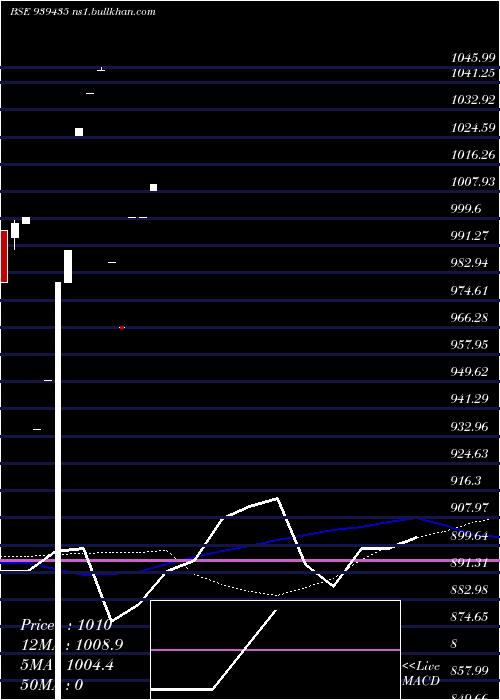Click the 907.97 price axis label
Screen dimensions: 500x700
pyautogui.click(x=469, y=508)
